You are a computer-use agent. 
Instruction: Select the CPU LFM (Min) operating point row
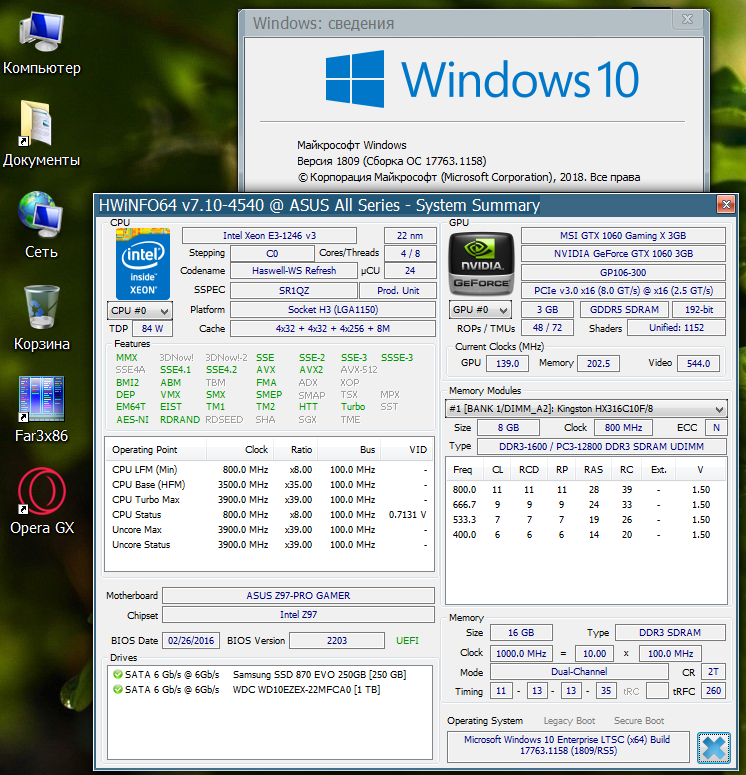[269, 470]
